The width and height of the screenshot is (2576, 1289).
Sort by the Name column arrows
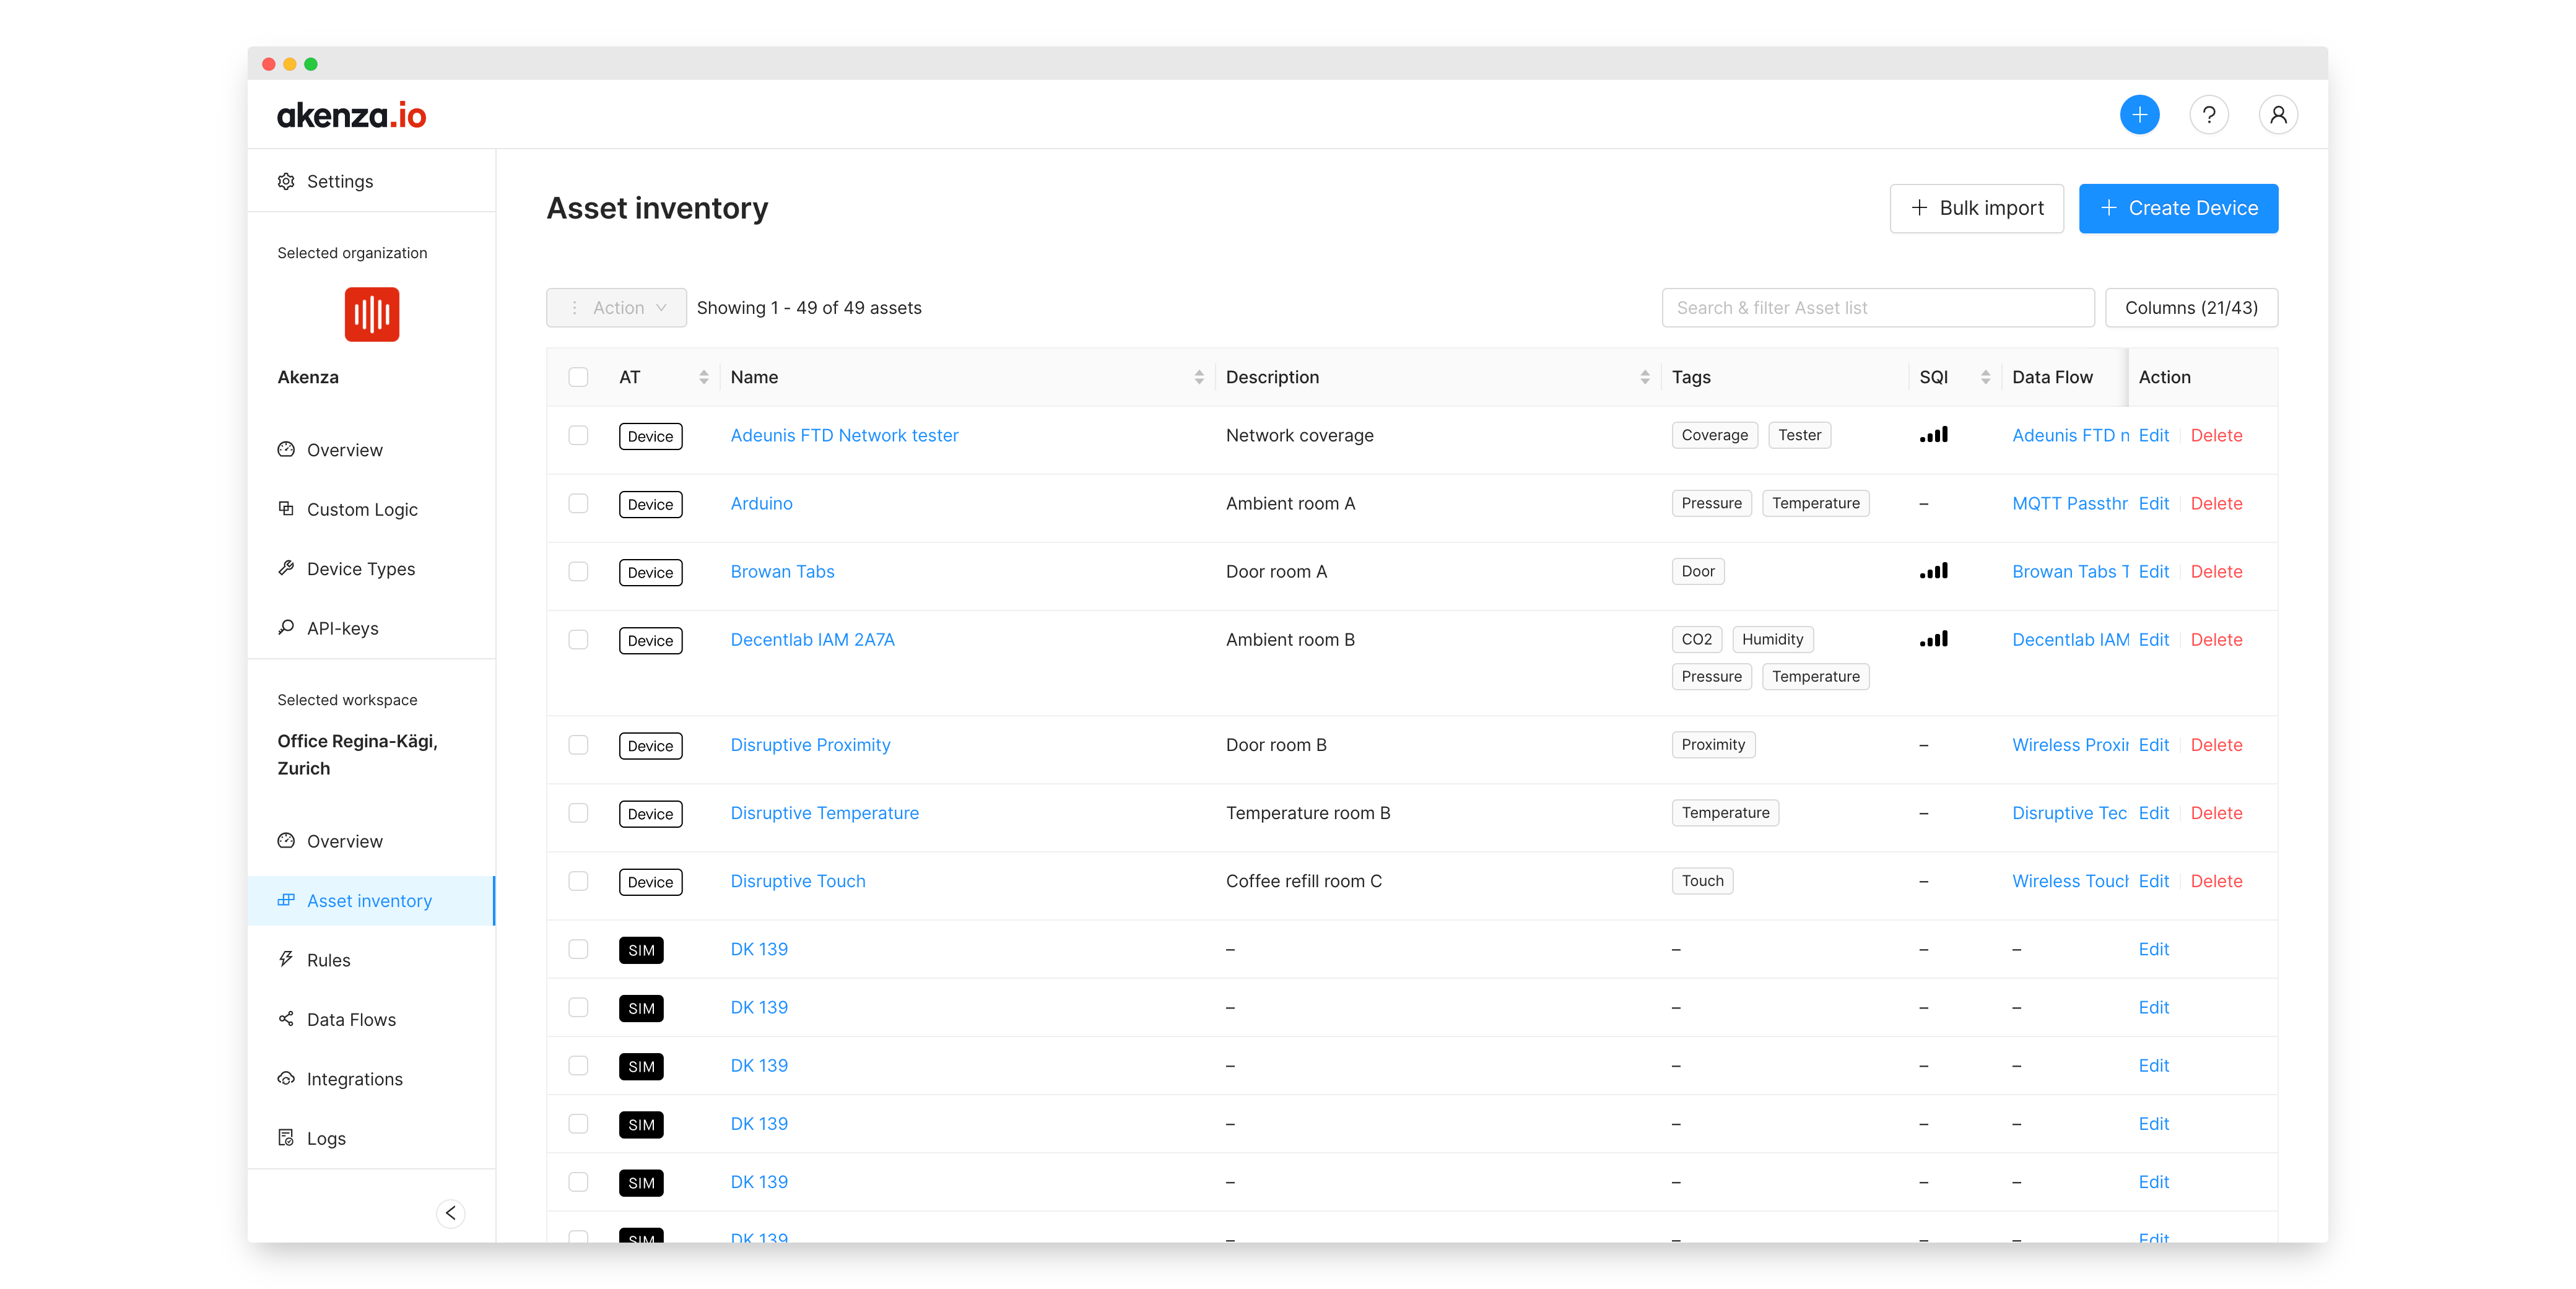pos(1199,377)
